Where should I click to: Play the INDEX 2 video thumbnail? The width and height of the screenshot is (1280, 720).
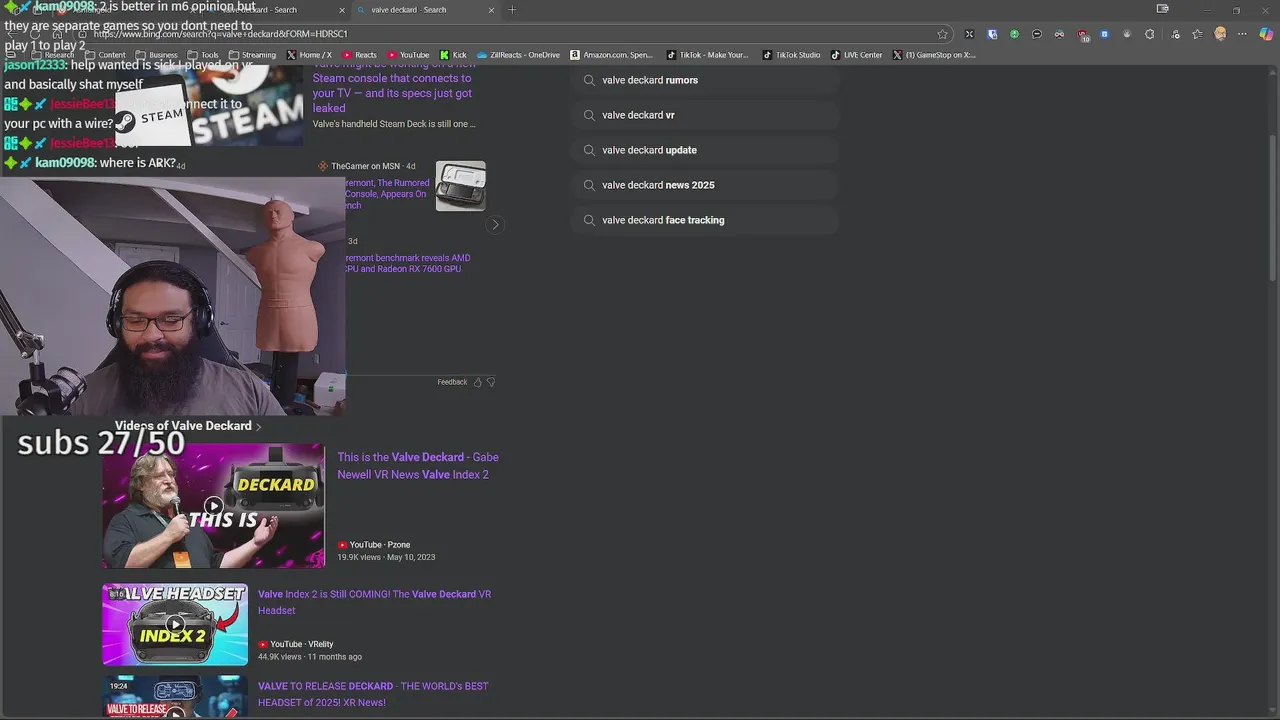pyautogui.click(x=175, y=625)
